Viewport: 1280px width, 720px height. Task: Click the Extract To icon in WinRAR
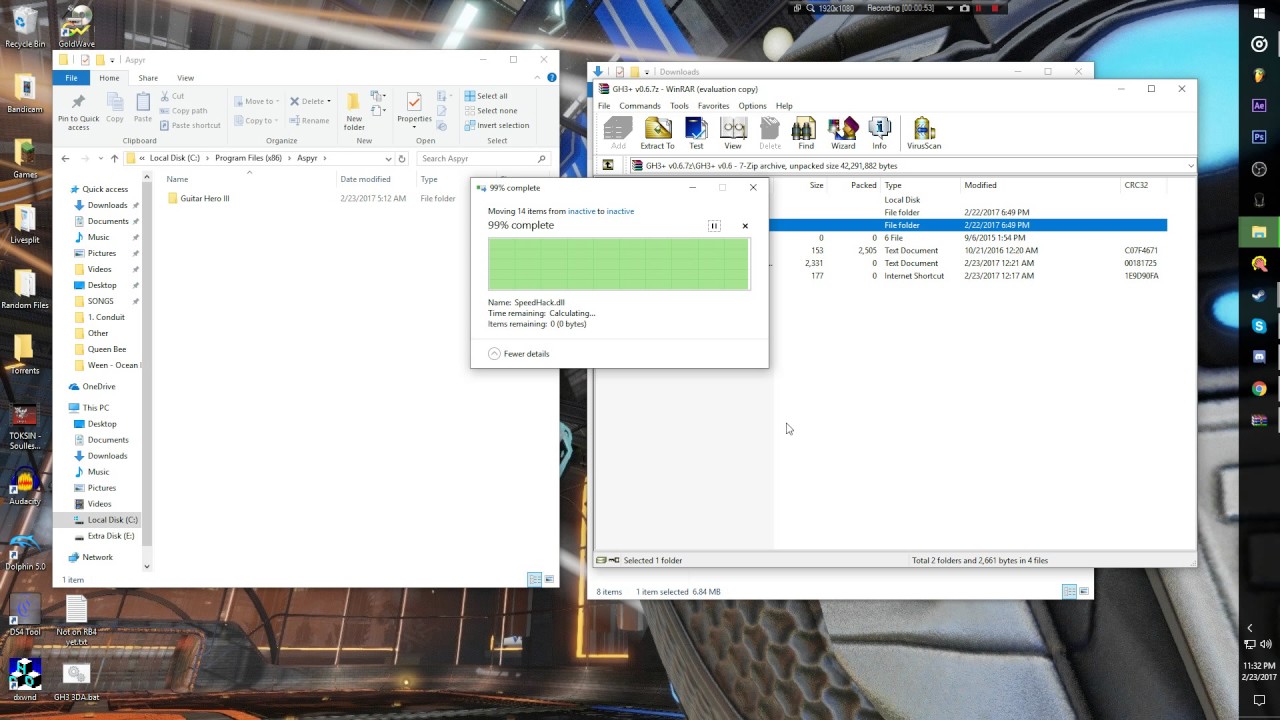pyautogui.click(x=657, y=133)
